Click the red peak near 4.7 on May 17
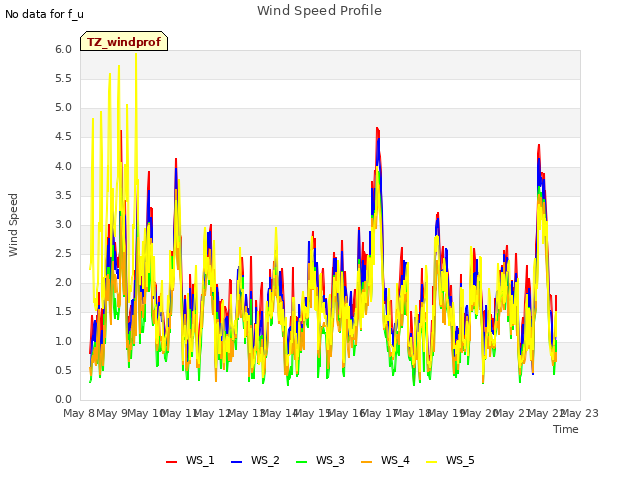This screenshot has width=640, height=480. (x=378, y=129)
